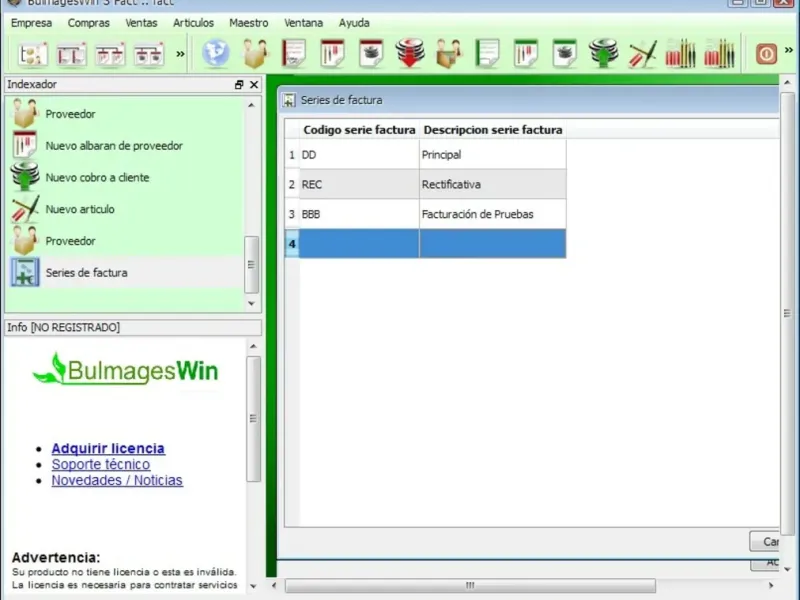Click main area scroll right arrow
Viewport: 800px width, 600px height.
pos(771,585)
